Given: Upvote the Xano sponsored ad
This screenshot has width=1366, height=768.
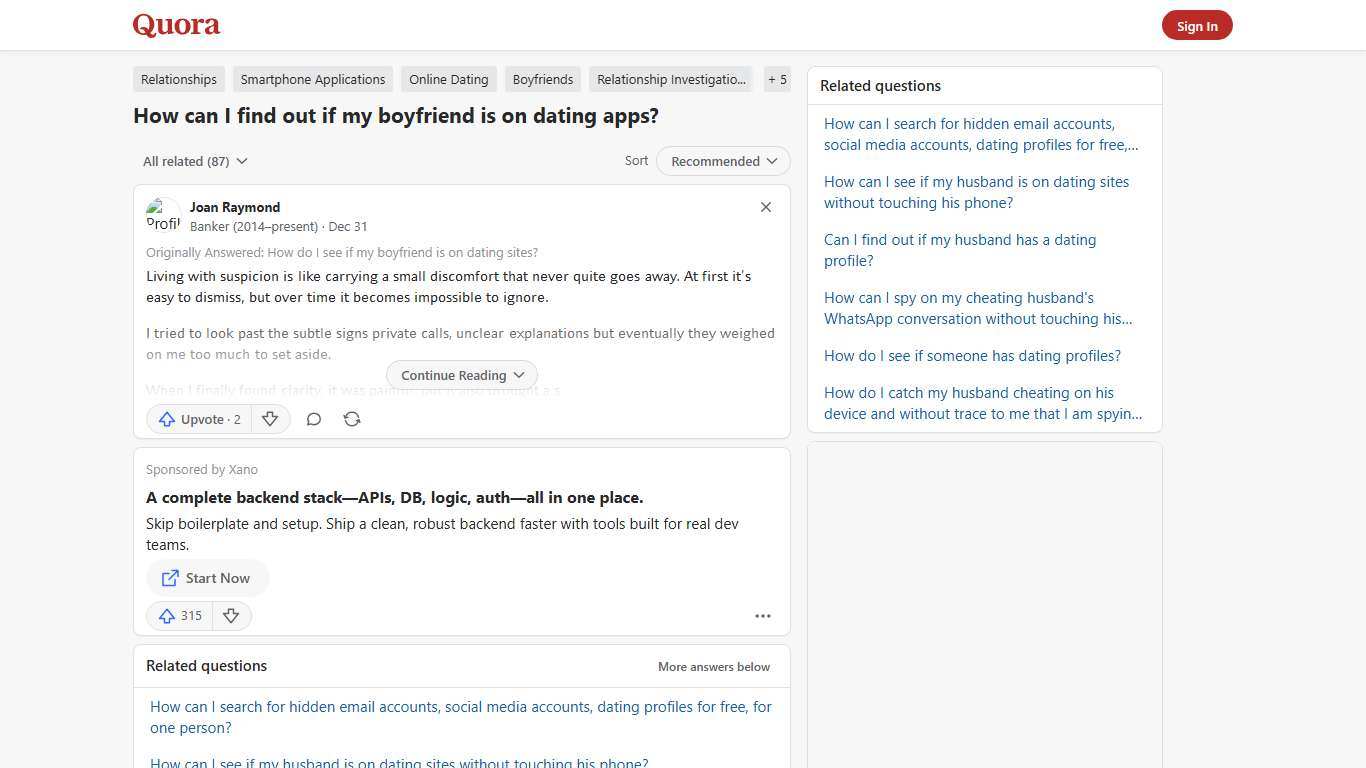Looking at the screenshot, I should pyautogui.click(x=179, y=615).
